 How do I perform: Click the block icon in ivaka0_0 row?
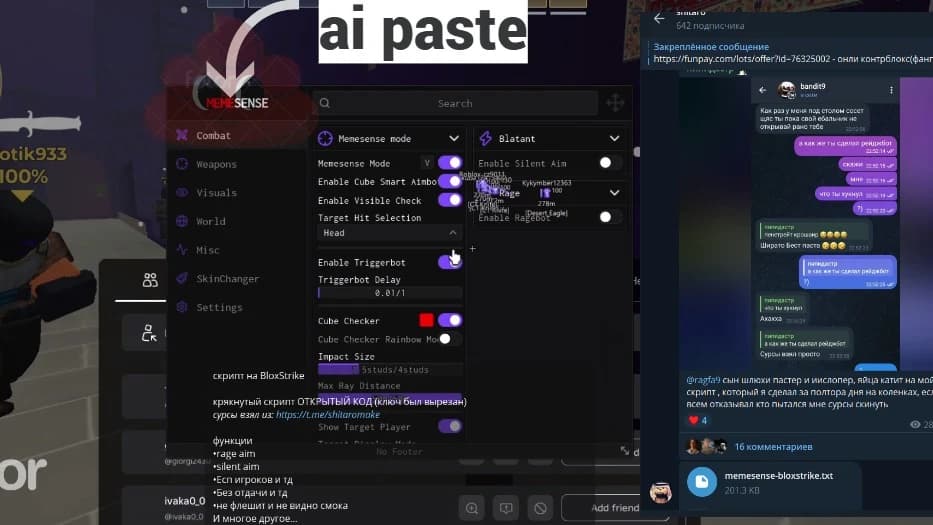(540, 508)
